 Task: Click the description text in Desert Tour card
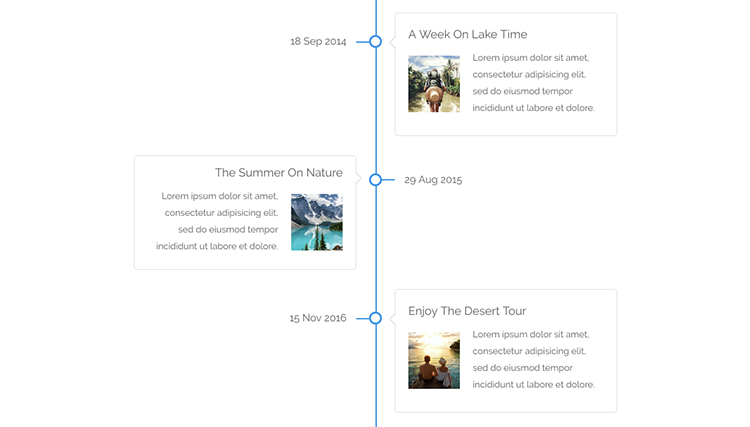click(x=534, y=359)
